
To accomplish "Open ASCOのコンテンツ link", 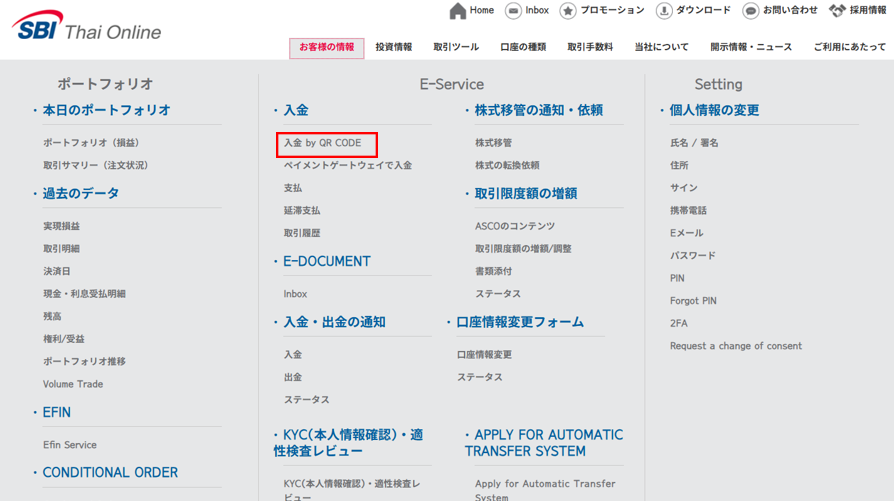I will coord(515,226).
